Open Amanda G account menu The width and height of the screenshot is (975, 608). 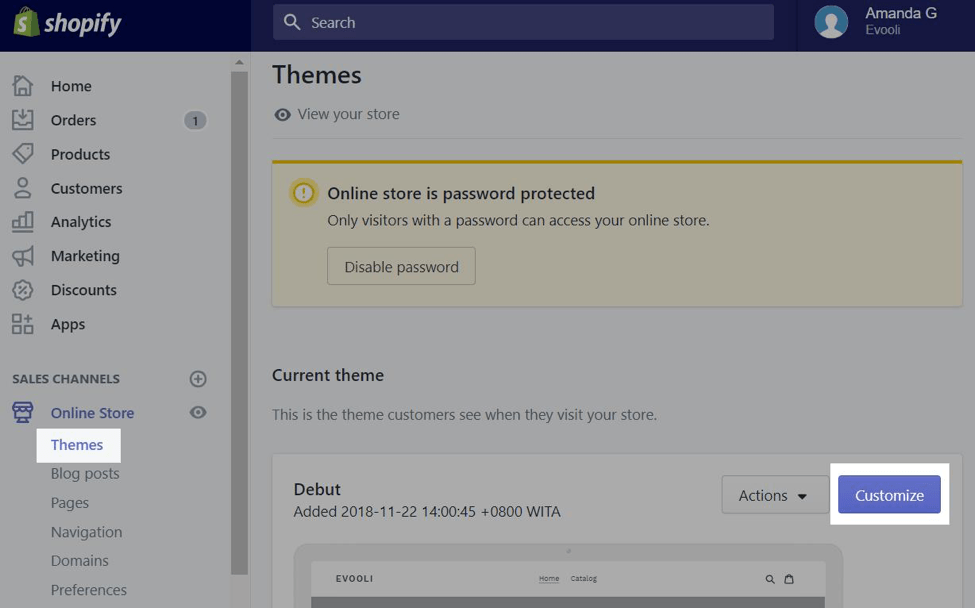point(880,22)
